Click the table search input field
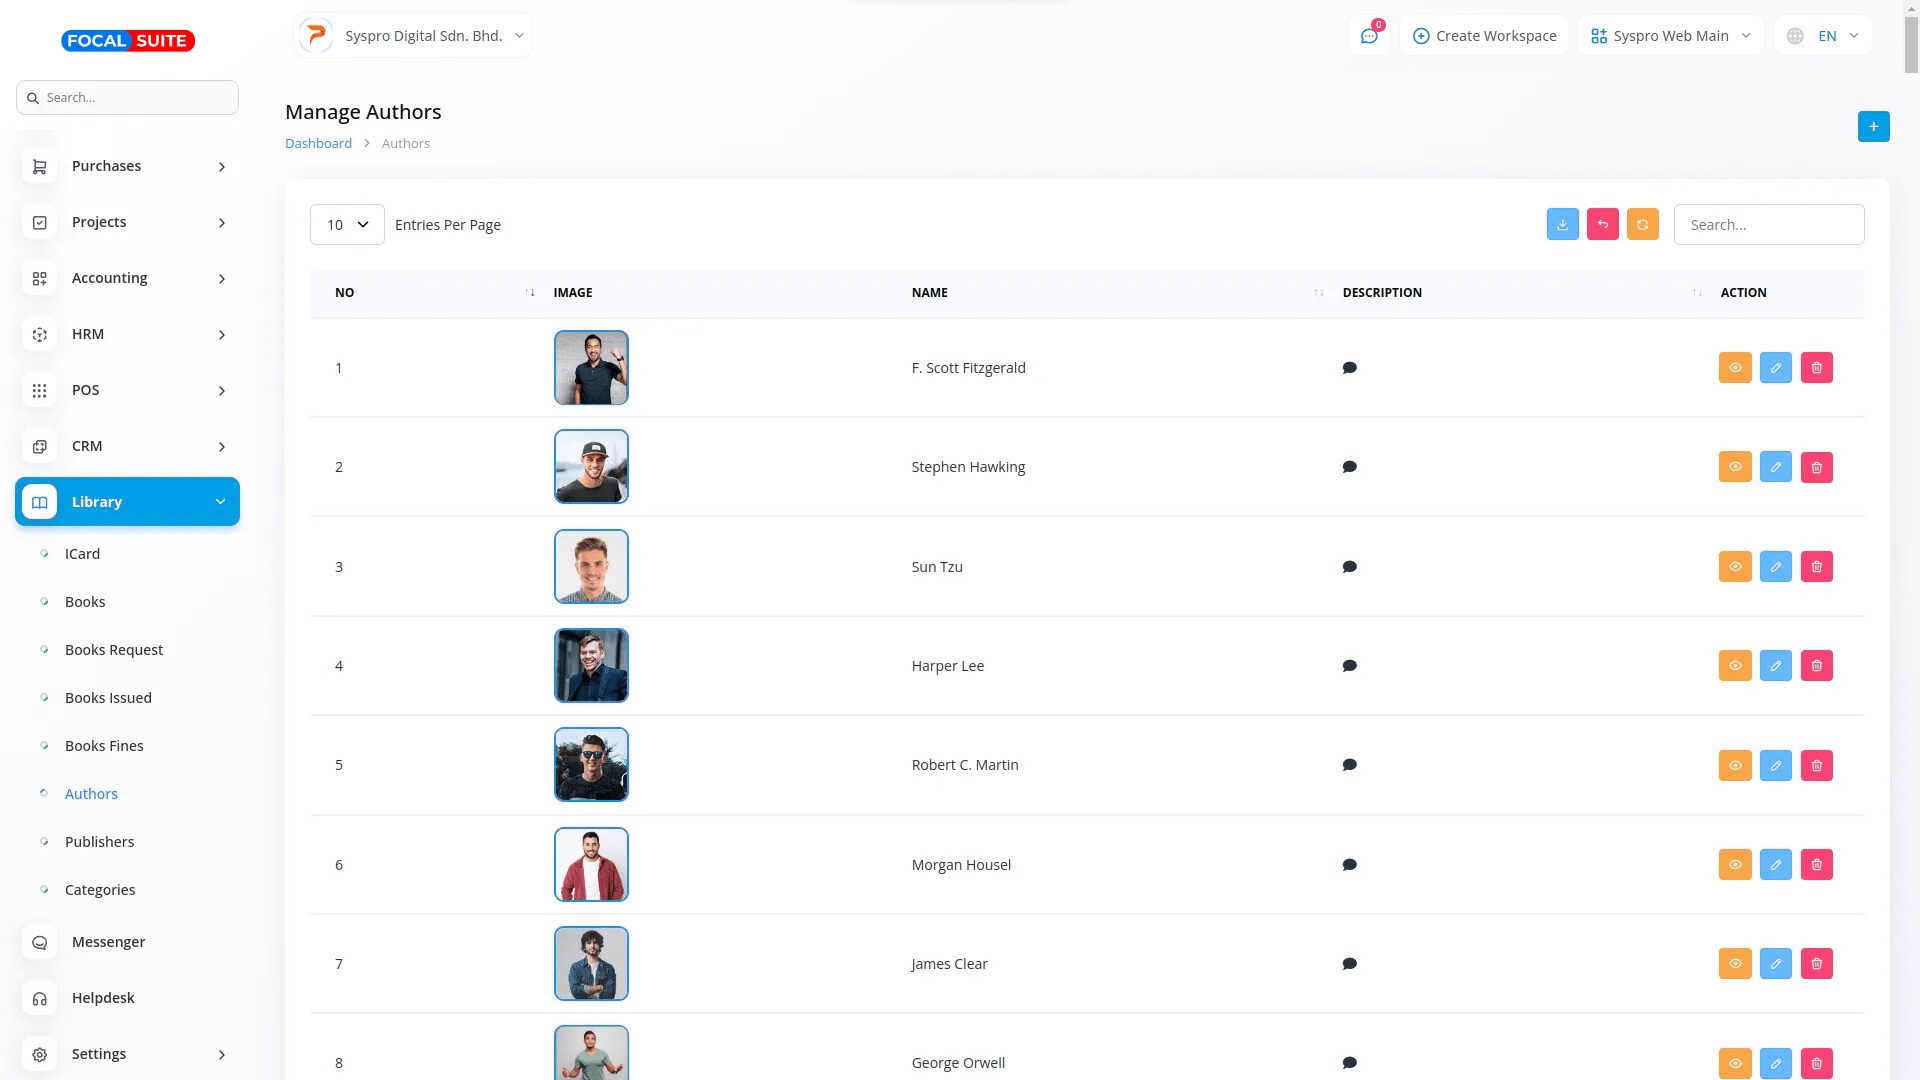This screenshot has height=1080, width=1920. tap(1768, 225)
